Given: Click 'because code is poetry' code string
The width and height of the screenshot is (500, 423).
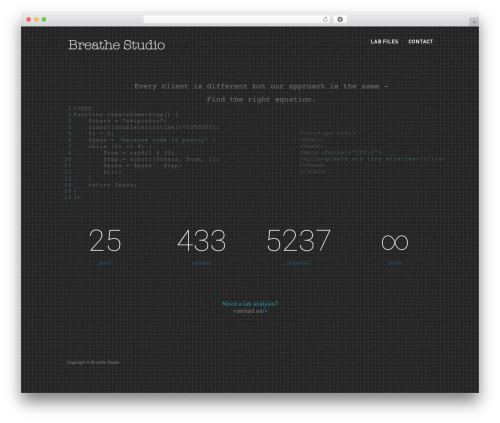Looking at the screenshot, I should point(163,140).
